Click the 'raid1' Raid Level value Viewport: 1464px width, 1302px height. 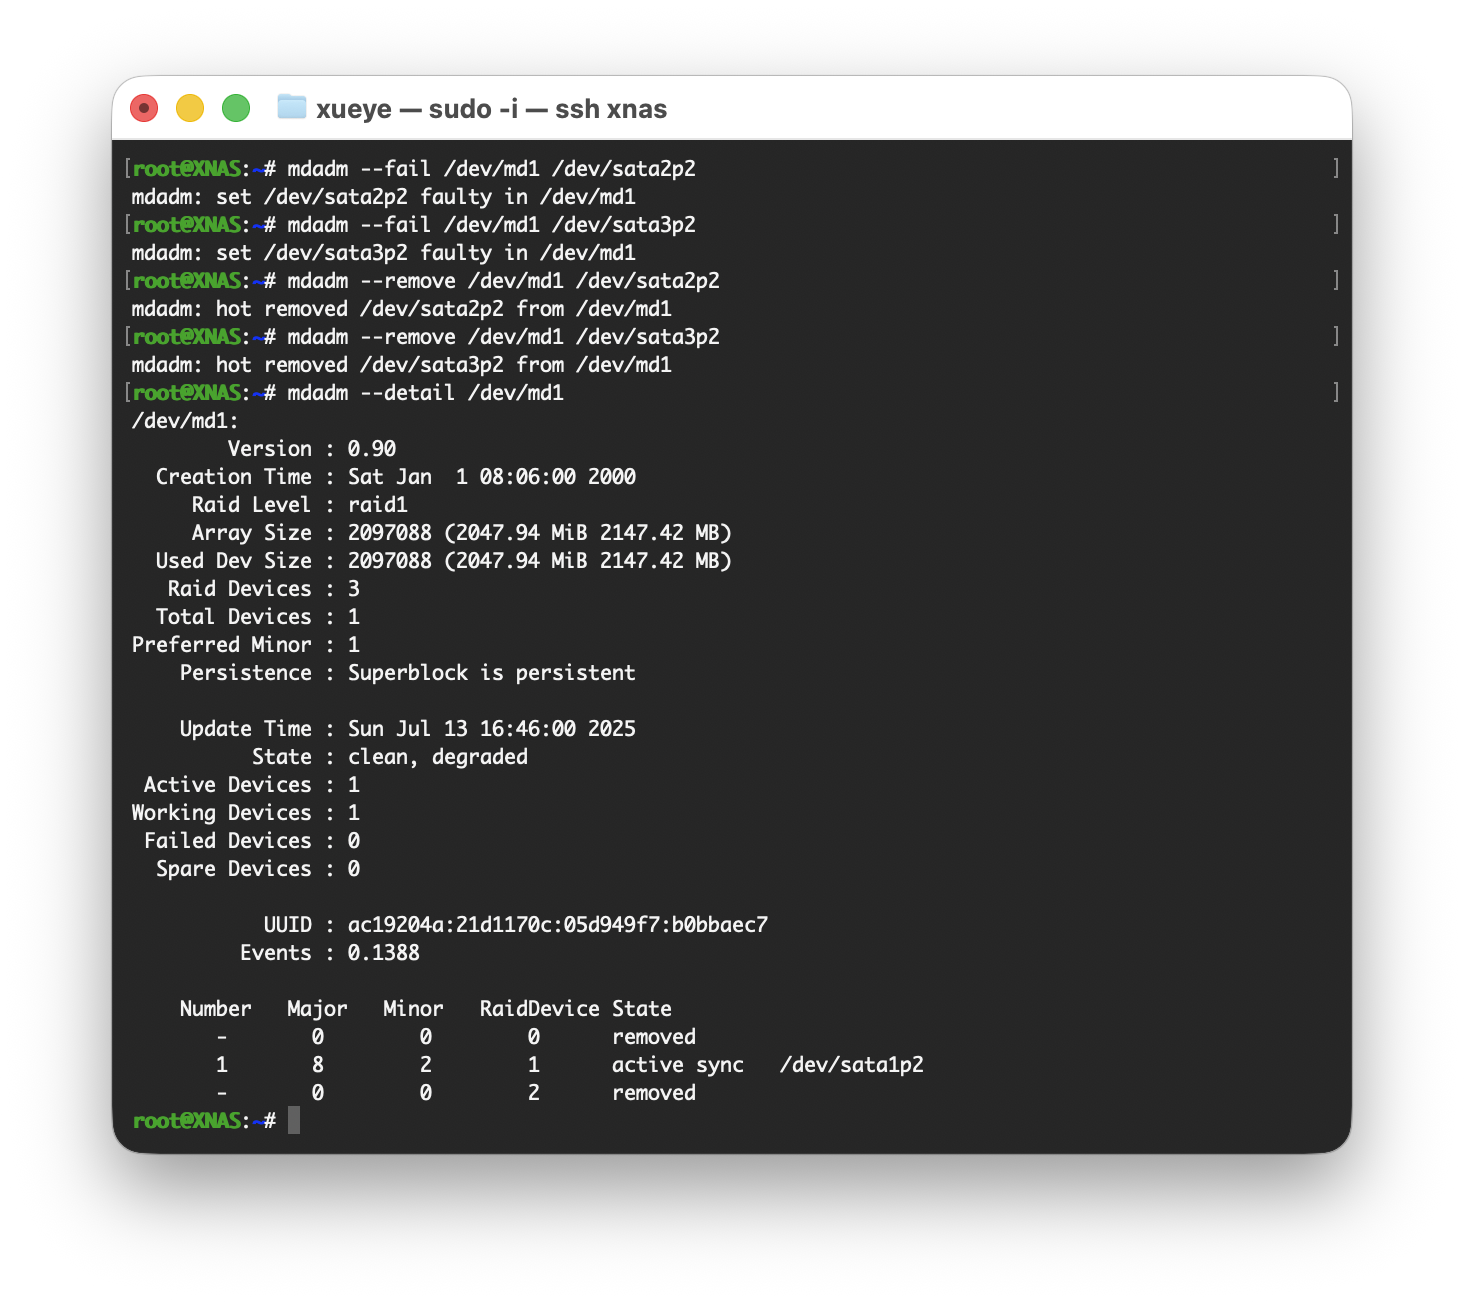(x=377, y=505)
